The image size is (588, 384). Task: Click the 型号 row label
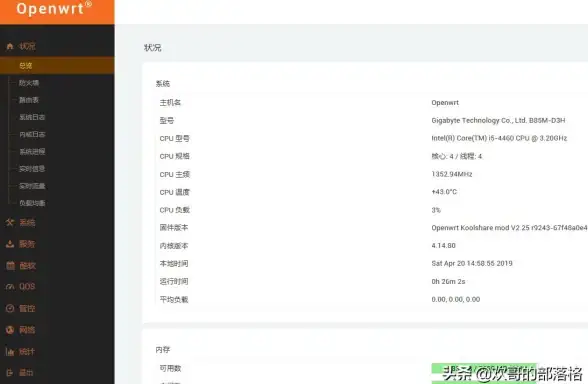pos(167,120)
